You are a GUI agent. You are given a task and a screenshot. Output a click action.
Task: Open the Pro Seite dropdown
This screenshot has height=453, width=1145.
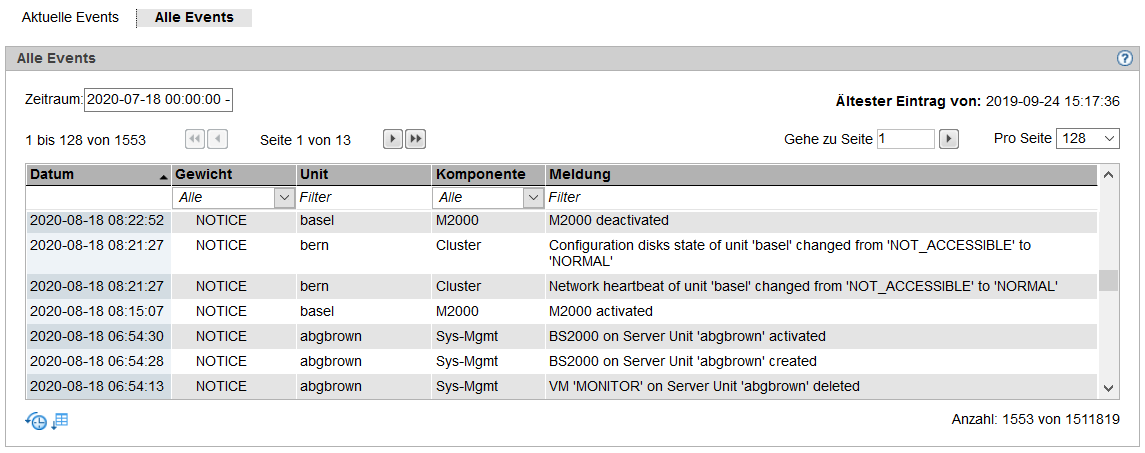[x=1087, y=139]
